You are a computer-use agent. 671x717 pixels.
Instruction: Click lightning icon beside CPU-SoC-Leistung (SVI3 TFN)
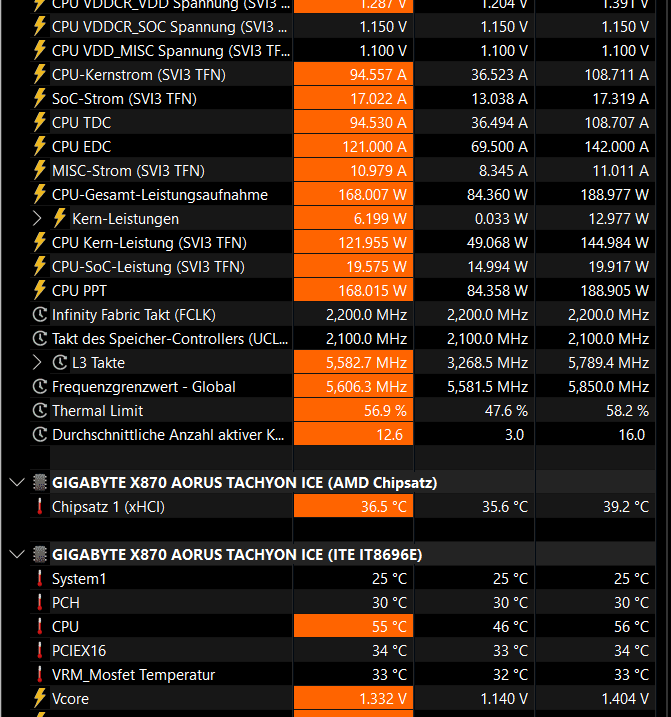tap(40, 266)
